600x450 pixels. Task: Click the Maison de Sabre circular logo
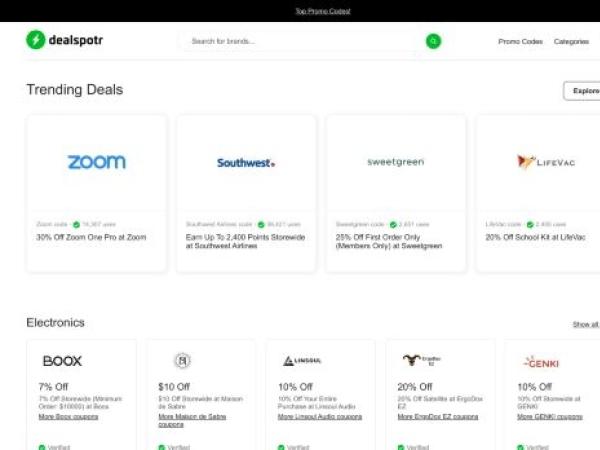coord(182,360)
